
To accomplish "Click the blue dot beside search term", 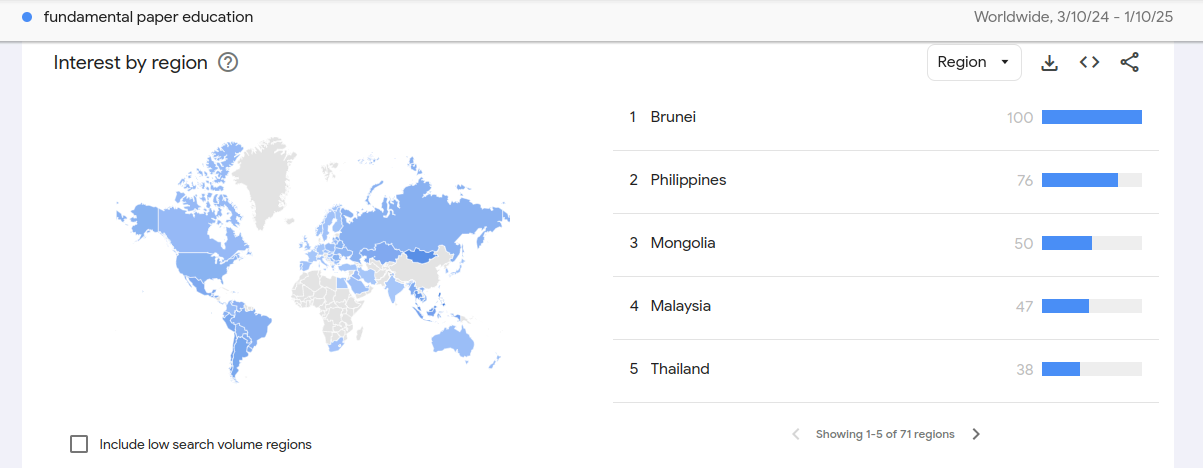I will [27, 17].
